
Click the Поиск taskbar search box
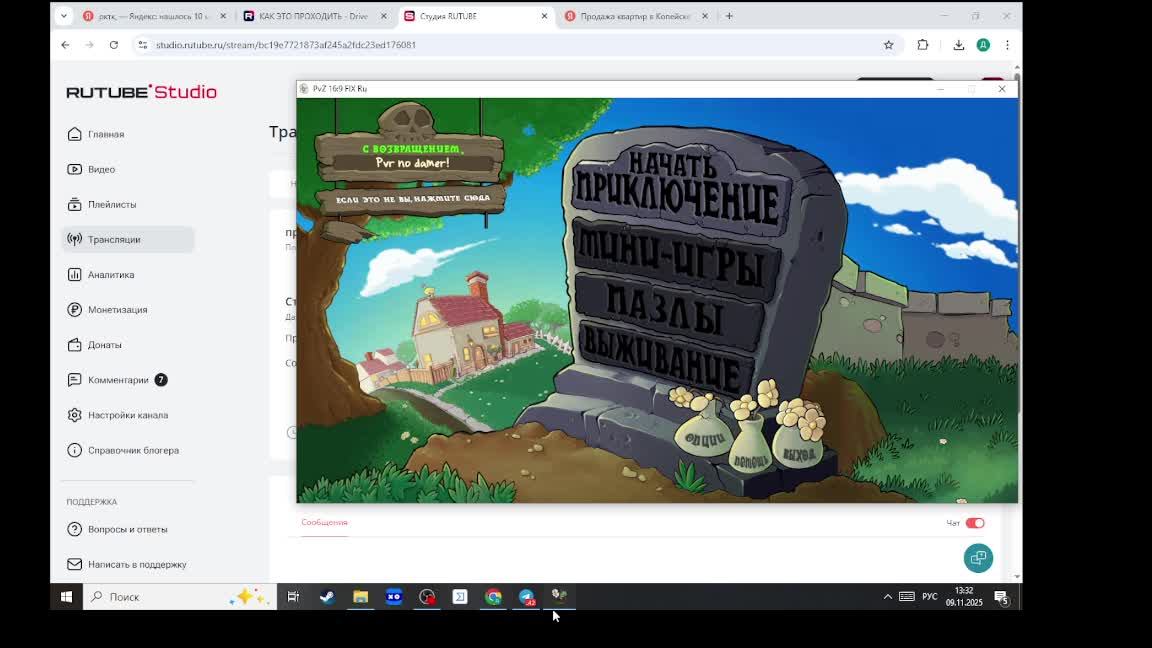180,597
